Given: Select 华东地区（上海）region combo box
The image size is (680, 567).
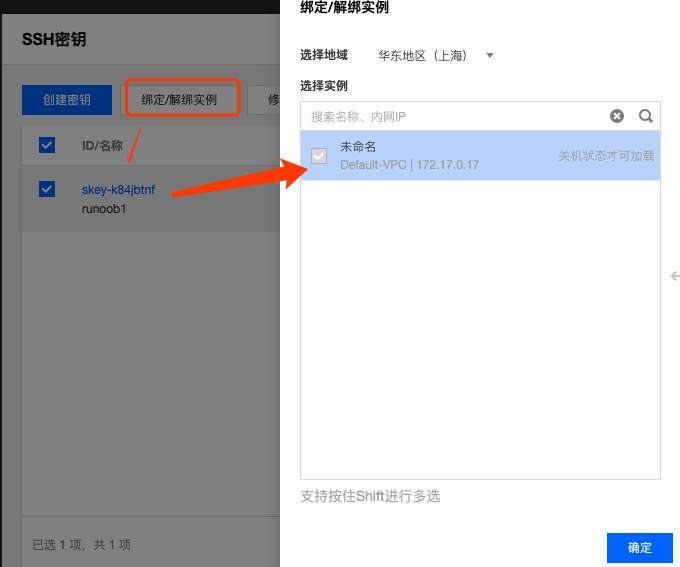Looking at the screenshot, I should 436,56.
